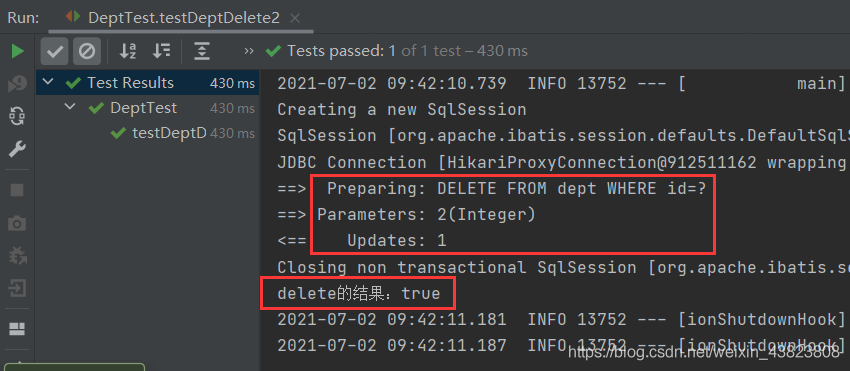Click the exit icon in sidebar
The image size is (850, 371).
click(x=17, y=288)
